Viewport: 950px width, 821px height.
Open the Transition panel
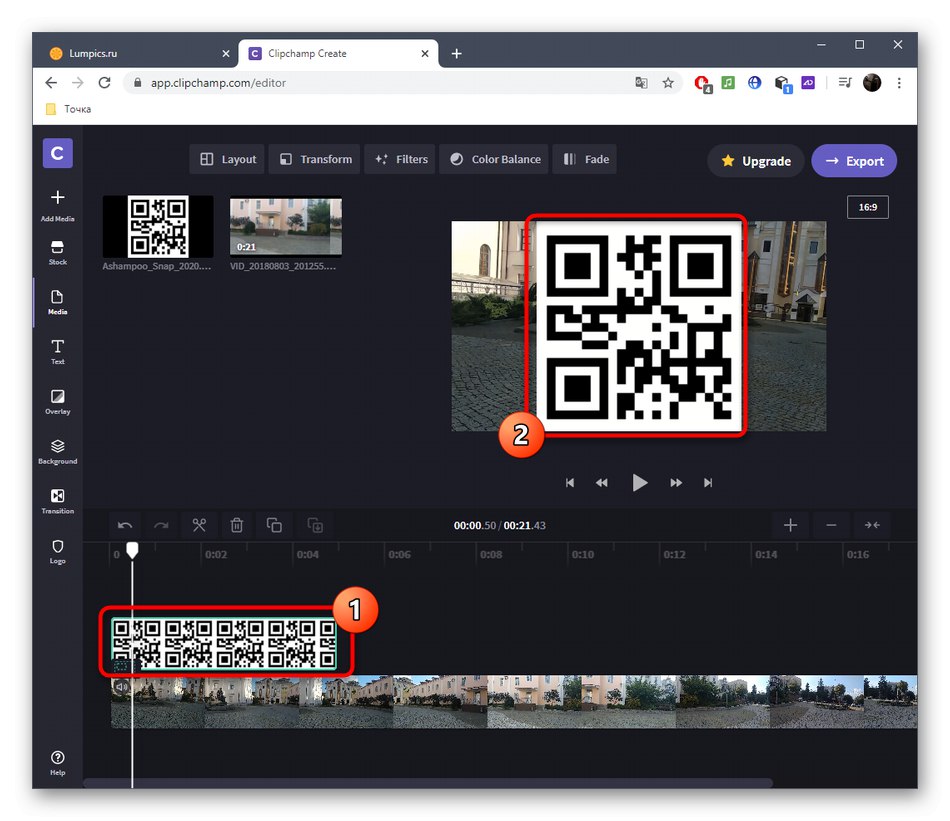point(58,501)
